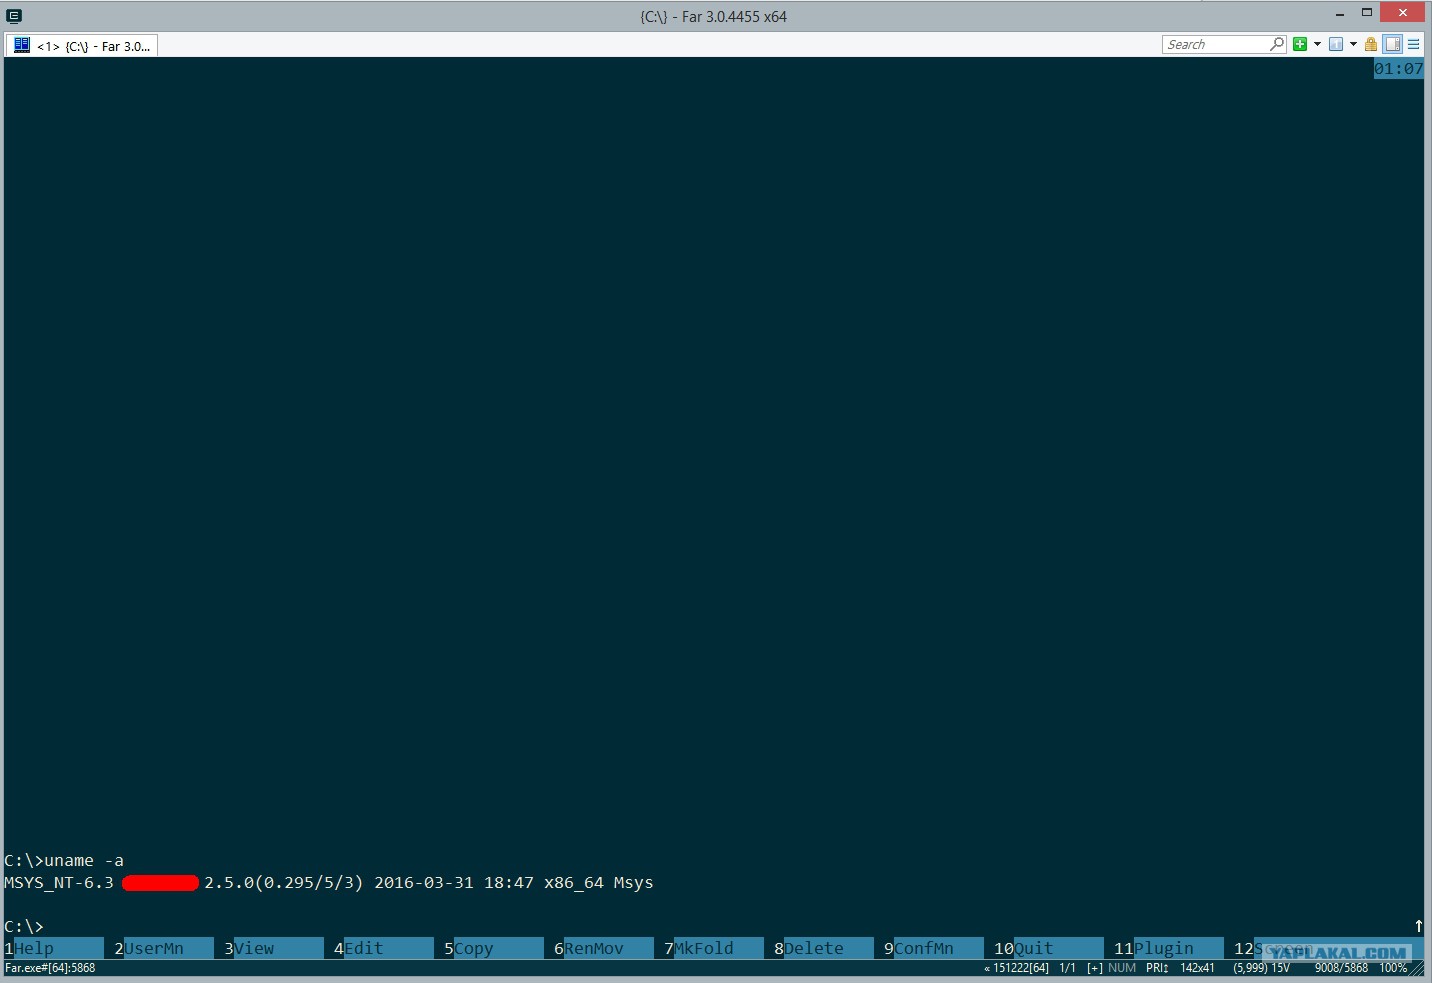Image resolution: width=1432 pixels, height=983 pixels.
Task: Click the 10 Quit key bar button
Action: pyautogui.click(x=1049, y=948)
